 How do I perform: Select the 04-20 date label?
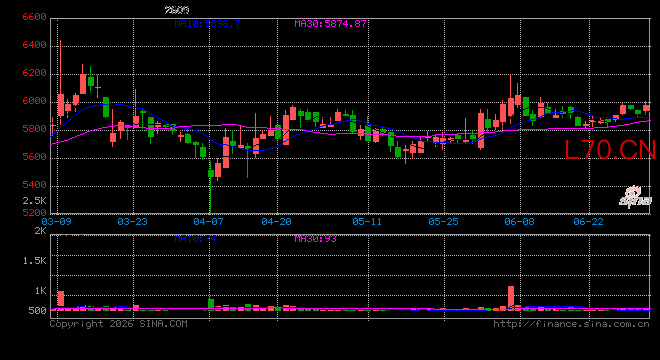click(x=276, y=221)
